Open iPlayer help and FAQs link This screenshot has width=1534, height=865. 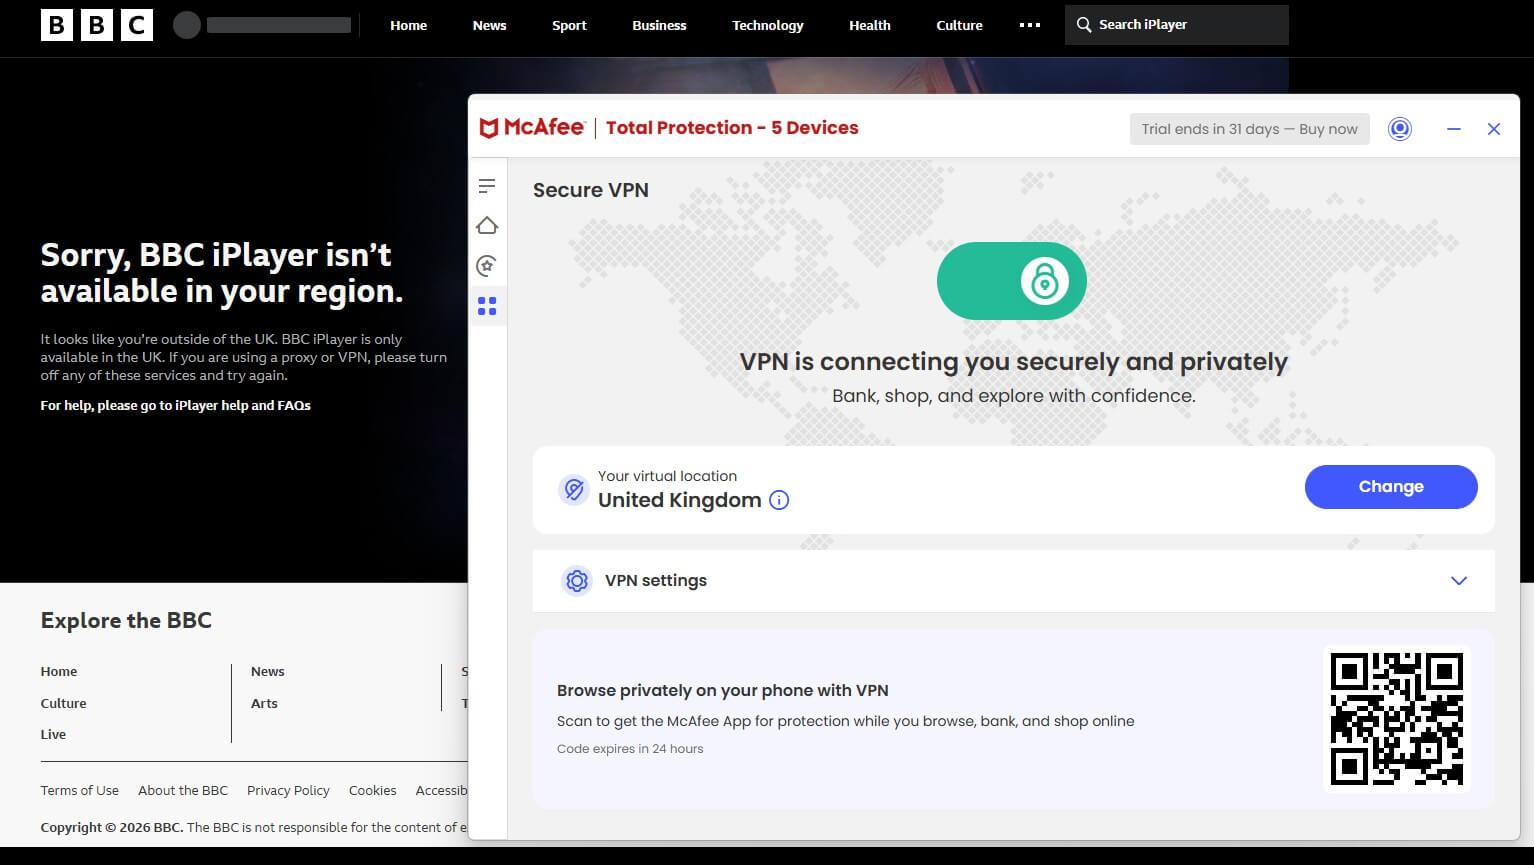pyautogui.click(x=175, y=405)
